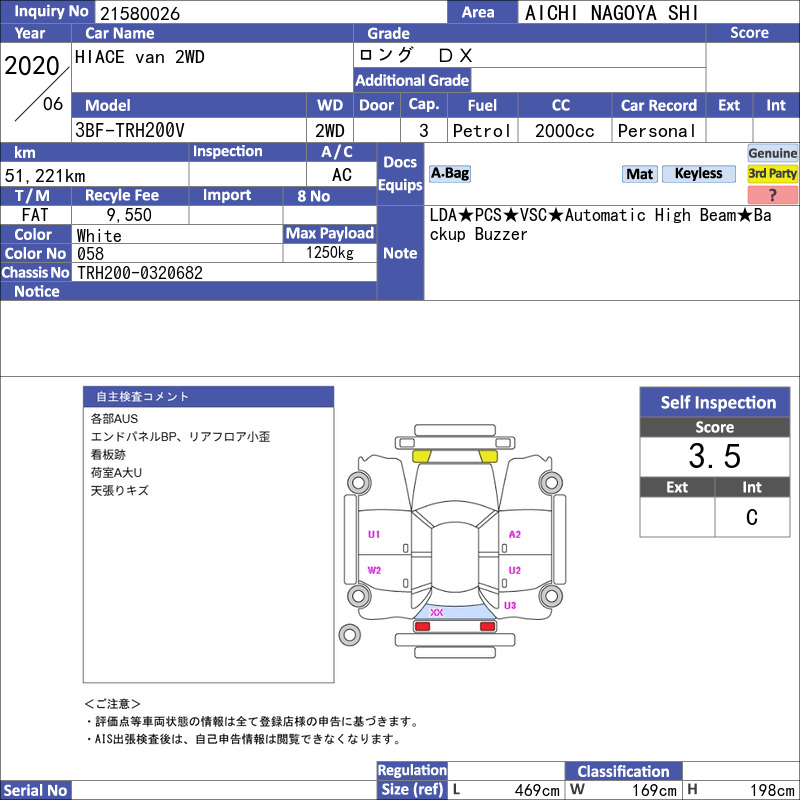Click the transmission value FAT

coord(35,215)
